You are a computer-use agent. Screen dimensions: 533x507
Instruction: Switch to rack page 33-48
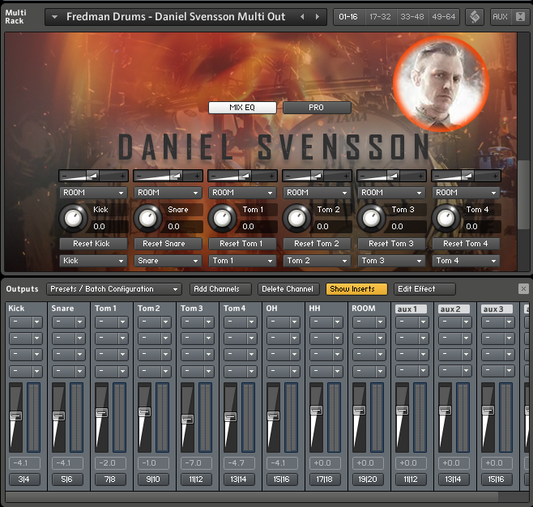click(412, 17)
